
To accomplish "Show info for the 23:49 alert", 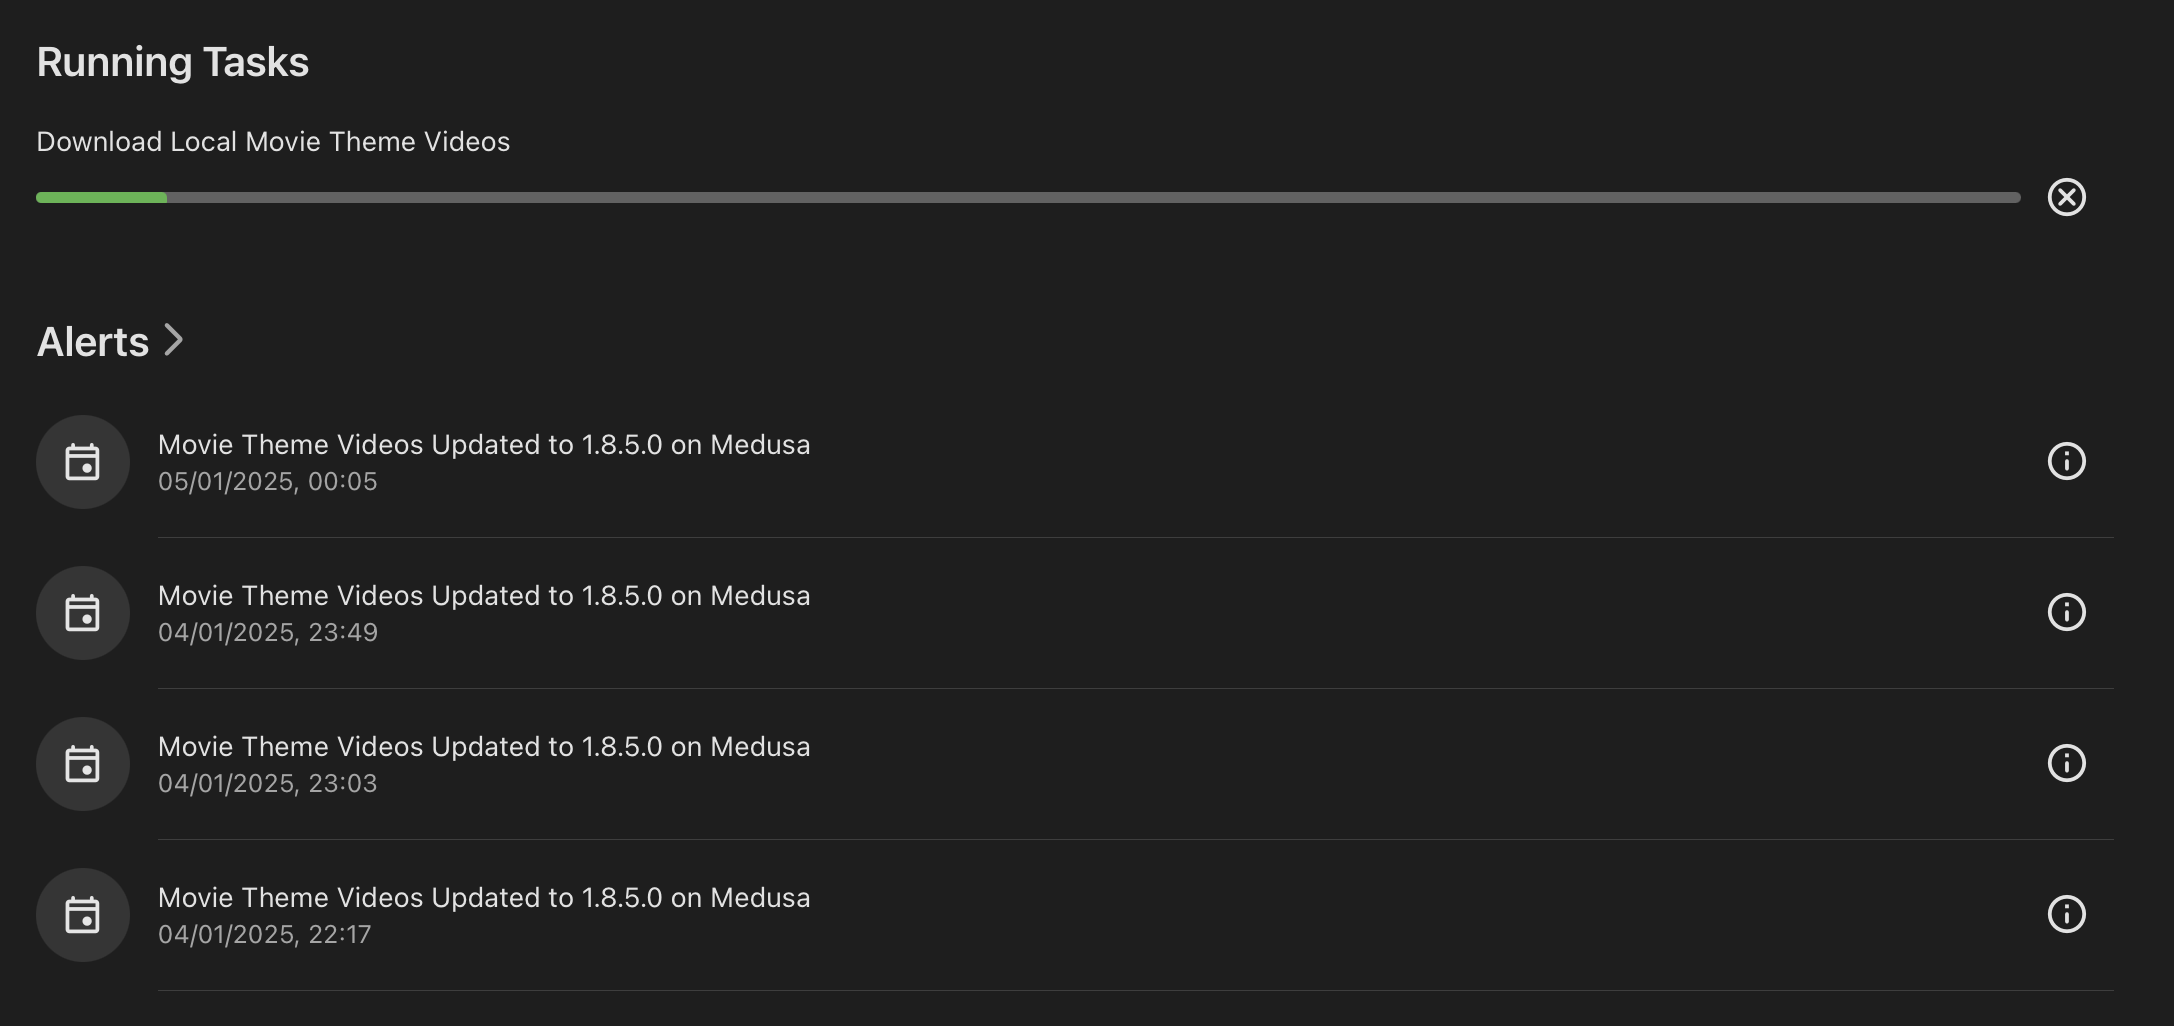I will [x=2066, y=612].
